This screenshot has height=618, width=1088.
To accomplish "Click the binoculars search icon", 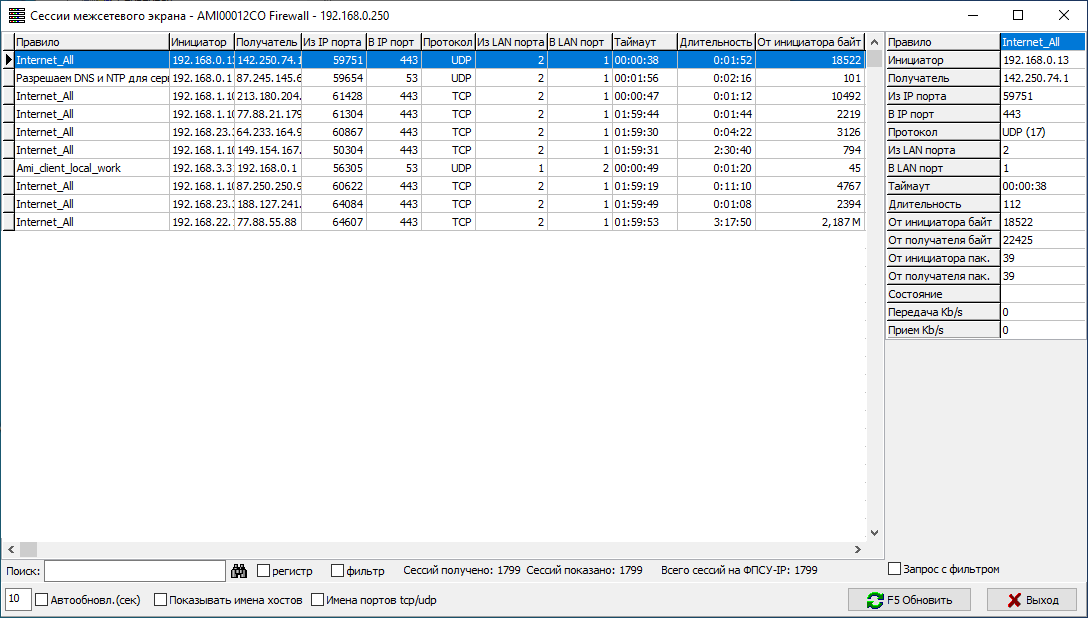I will (x=239, y=571).
